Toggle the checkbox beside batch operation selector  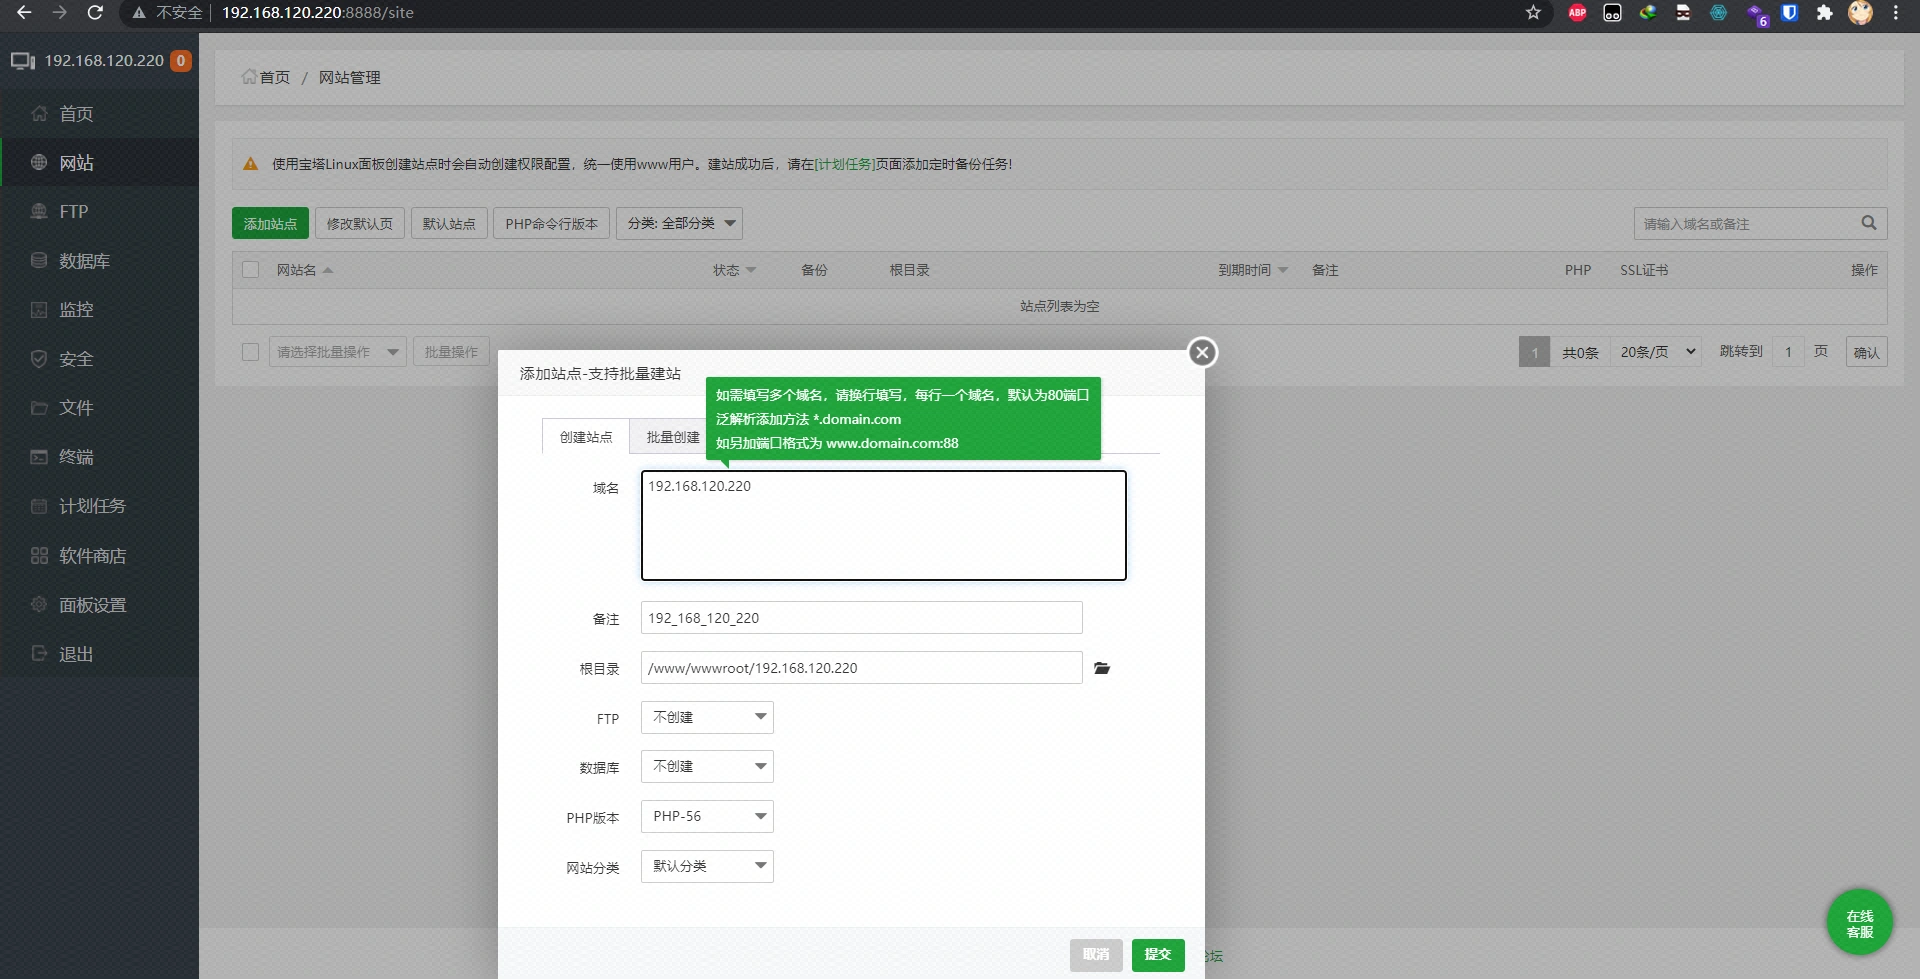pyautogui.click(x=251, y=352)
